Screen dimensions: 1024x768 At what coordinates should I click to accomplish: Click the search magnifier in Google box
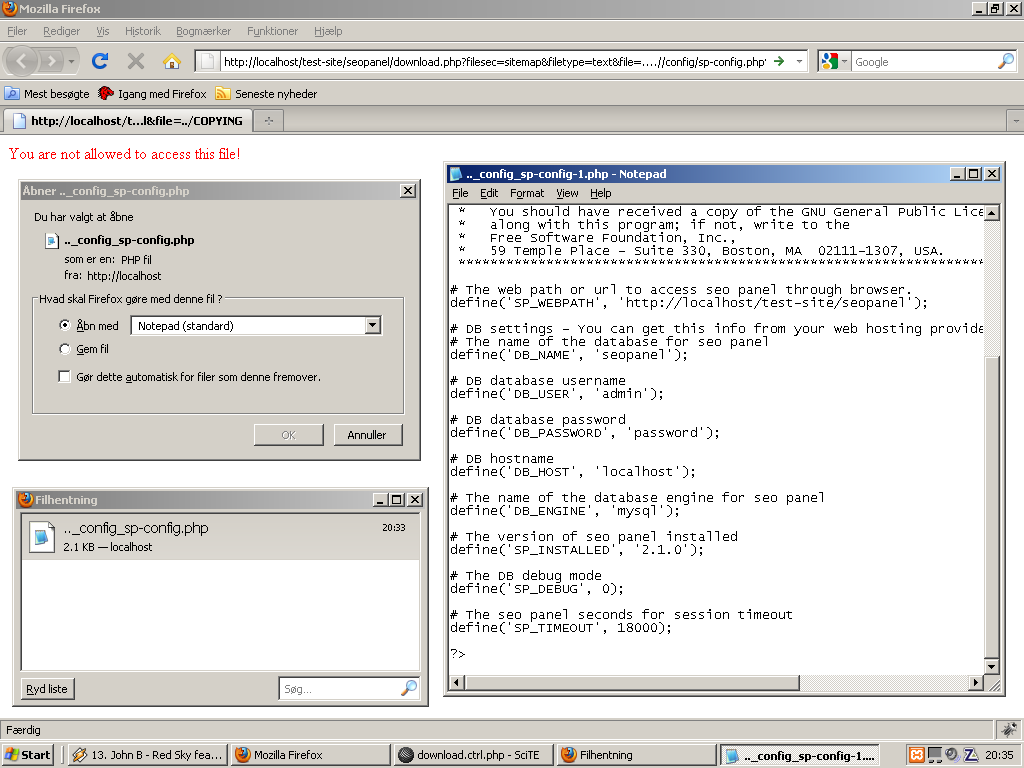1006,61
